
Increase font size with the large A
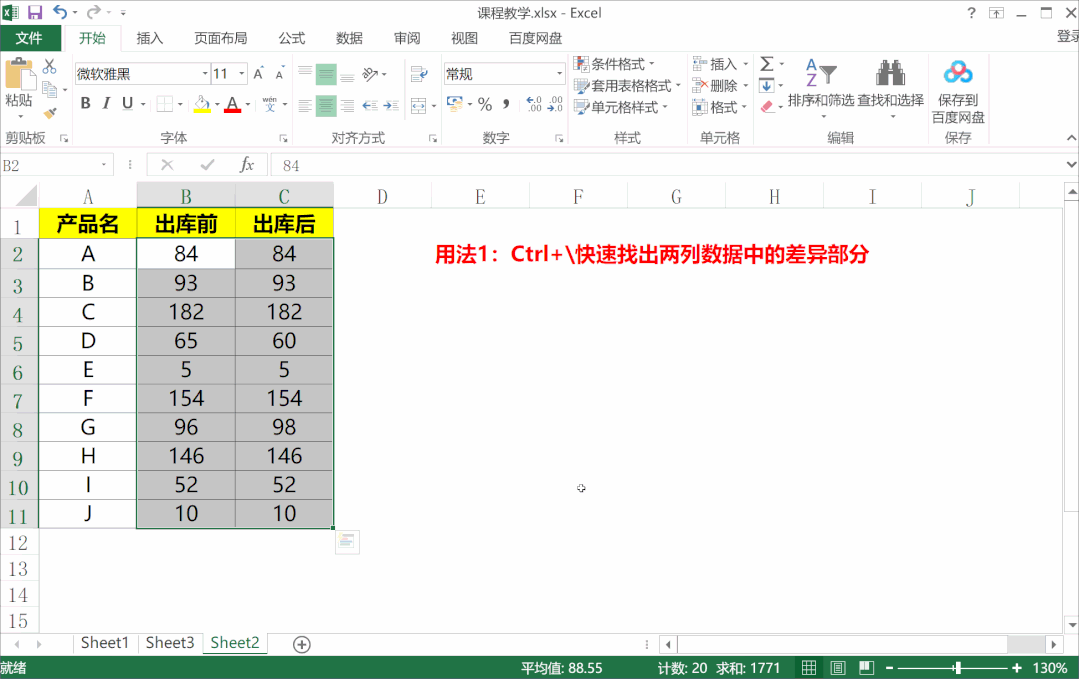(259, 74)
